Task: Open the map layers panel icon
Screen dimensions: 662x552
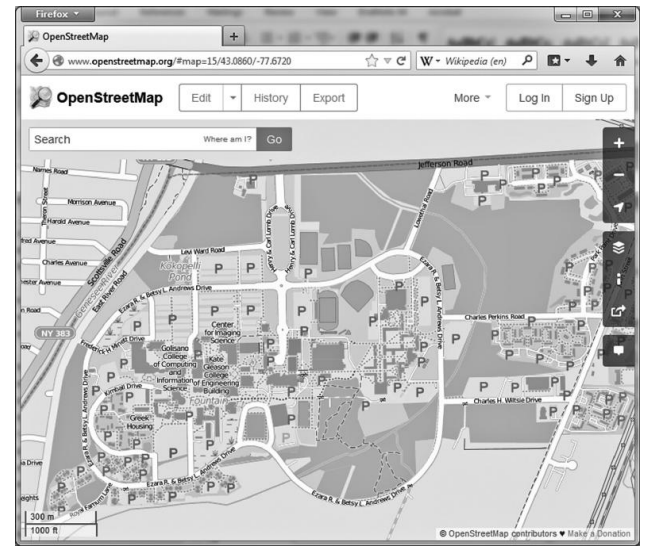Action: click(618, 246)
